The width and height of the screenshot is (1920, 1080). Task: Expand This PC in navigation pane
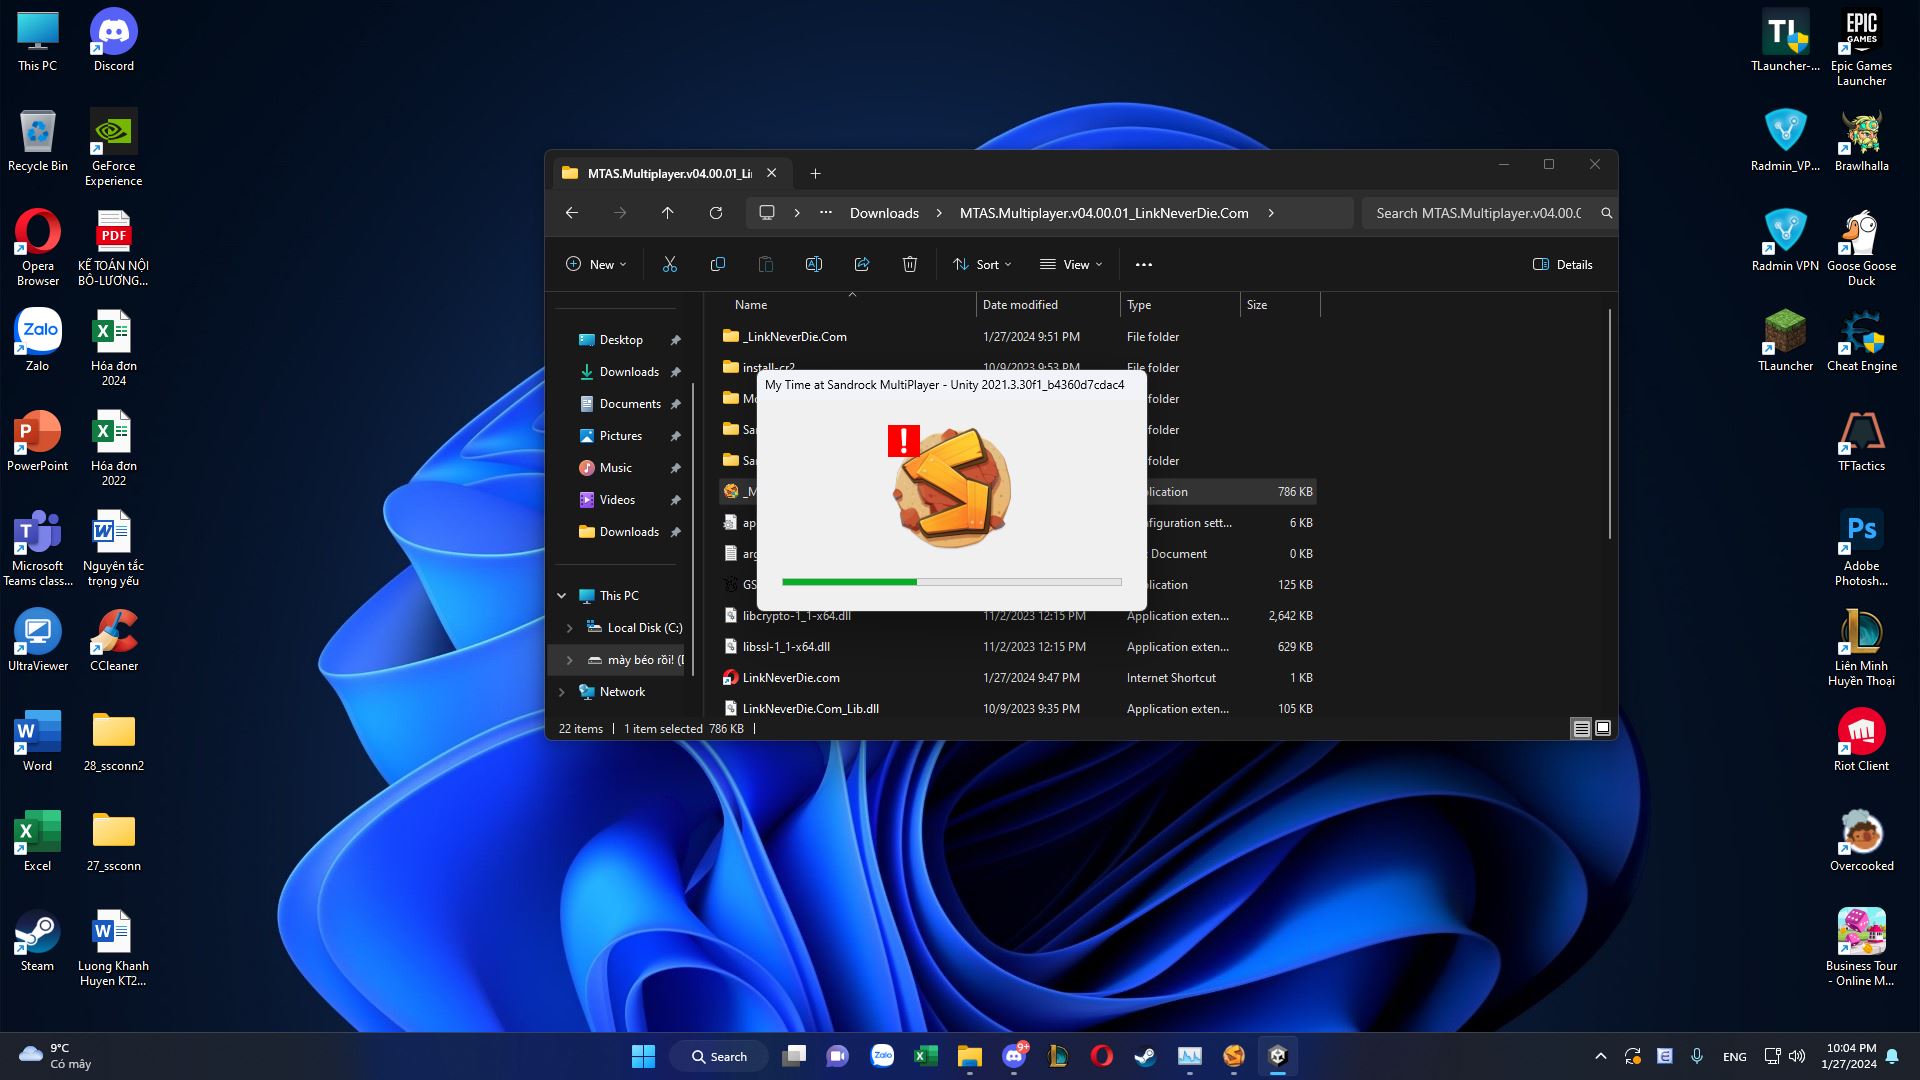pos(562,595)
